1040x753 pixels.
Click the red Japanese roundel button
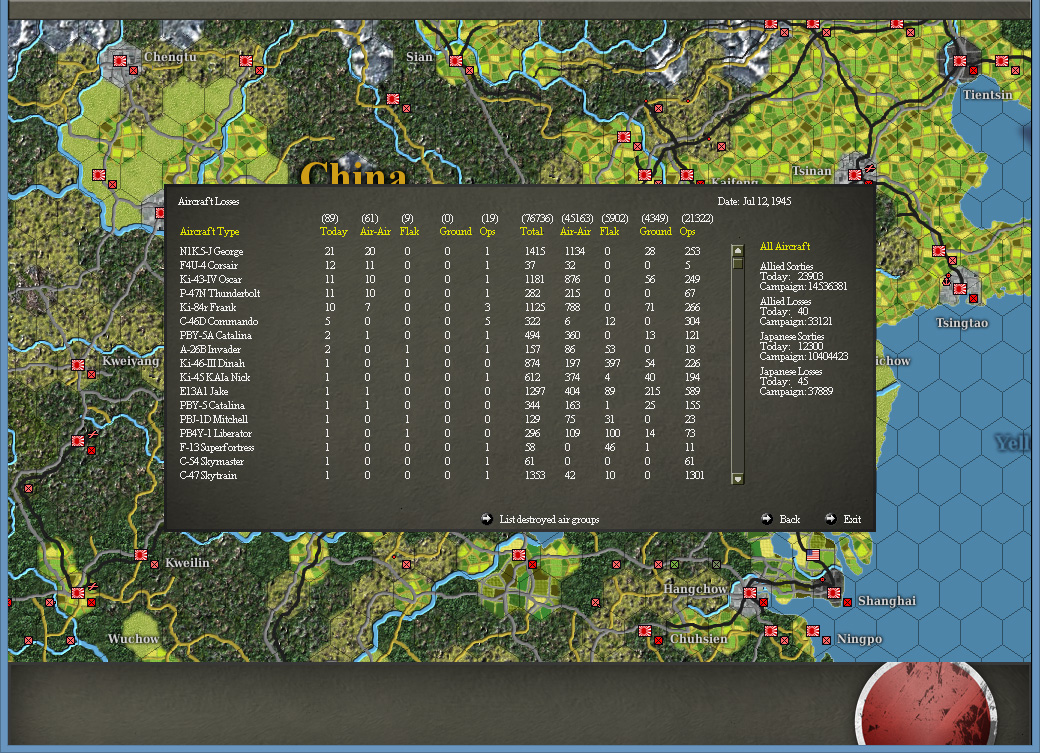926,705
